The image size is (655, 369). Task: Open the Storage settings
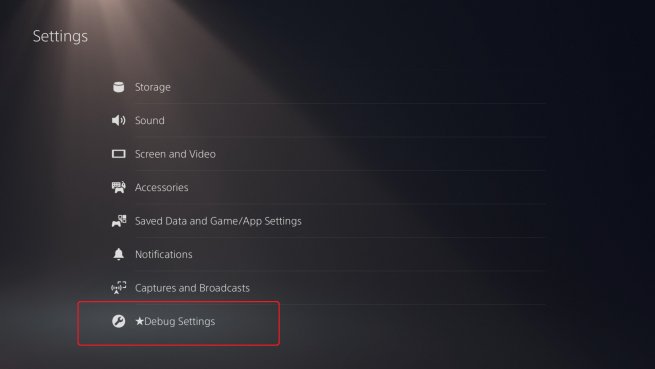coord(152,87)
